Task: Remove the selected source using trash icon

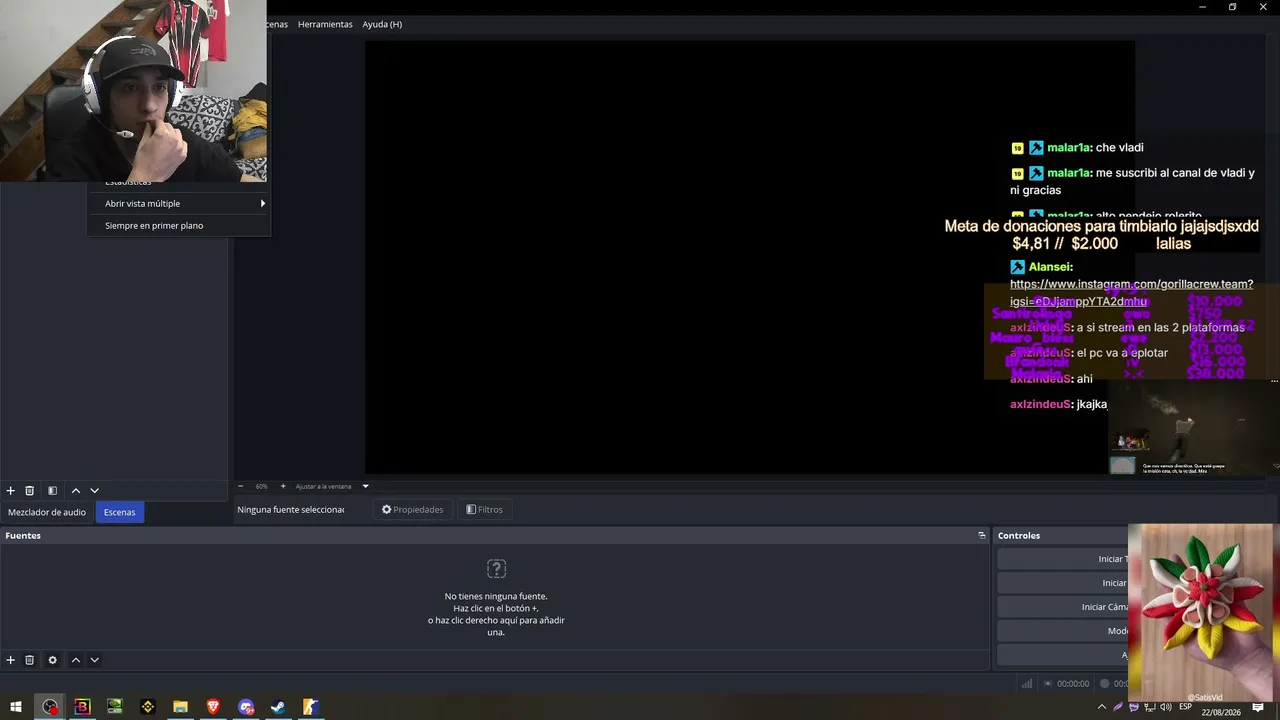Action: (x=30, y=660)
